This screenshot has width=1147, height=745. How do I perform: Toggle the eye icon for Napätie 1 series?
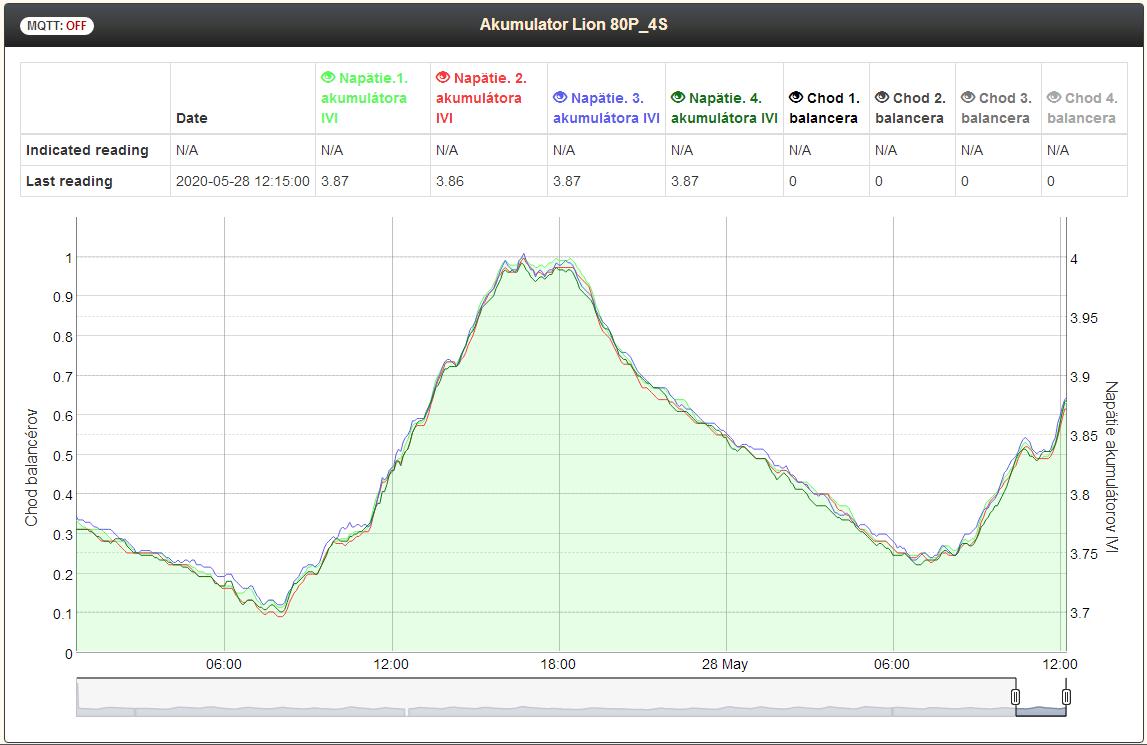(x=328, y=78)
